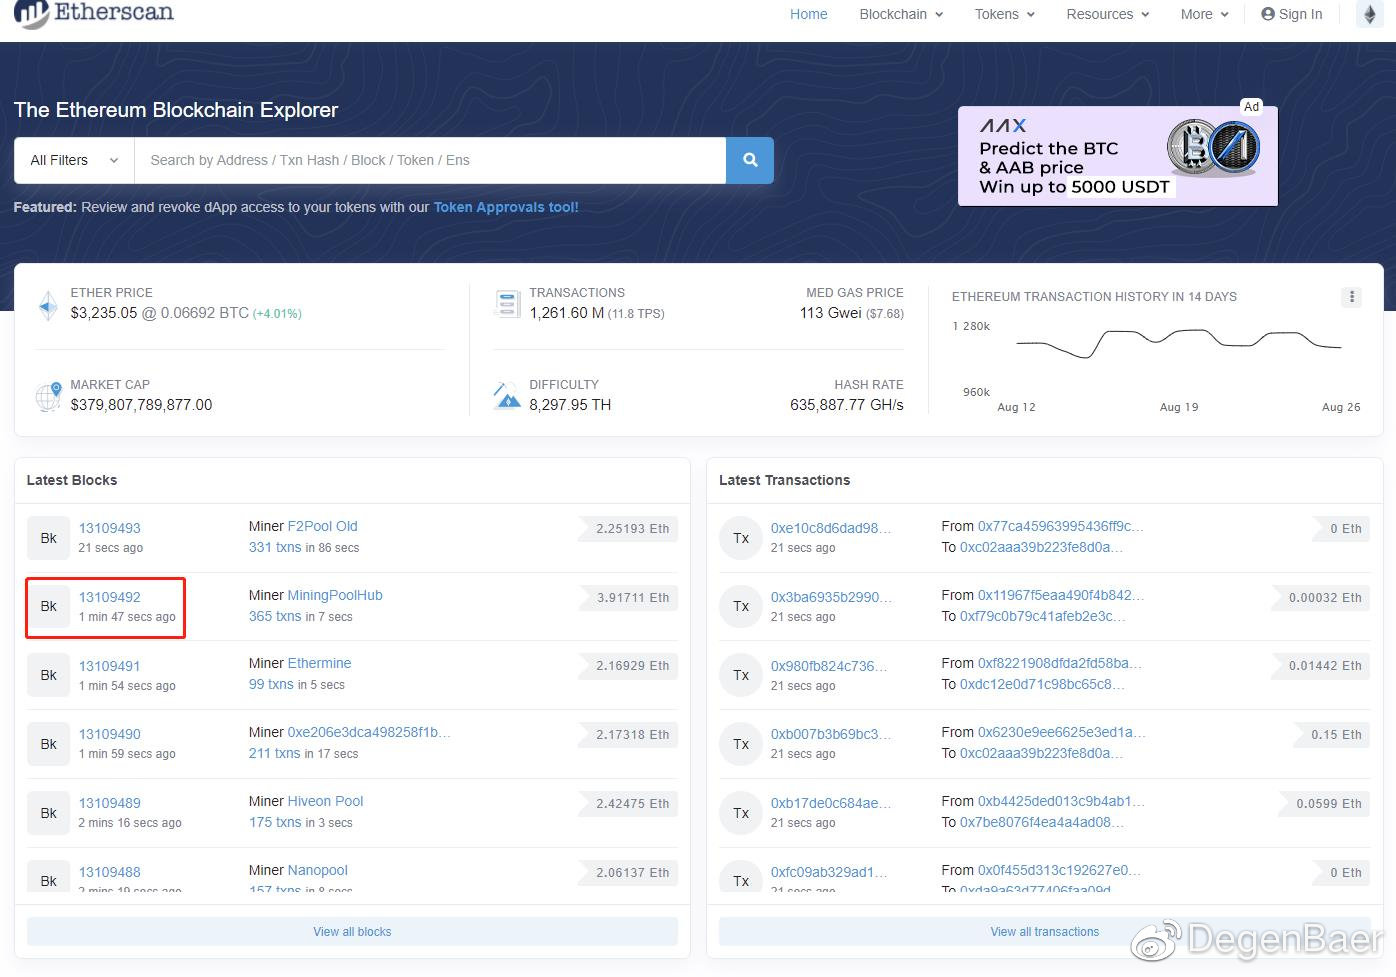Image resolution: width=1396 pixels, height=977 pixels.
Task: Click View all blocks button
Action: pyautogui.click(x=352, y=931)
